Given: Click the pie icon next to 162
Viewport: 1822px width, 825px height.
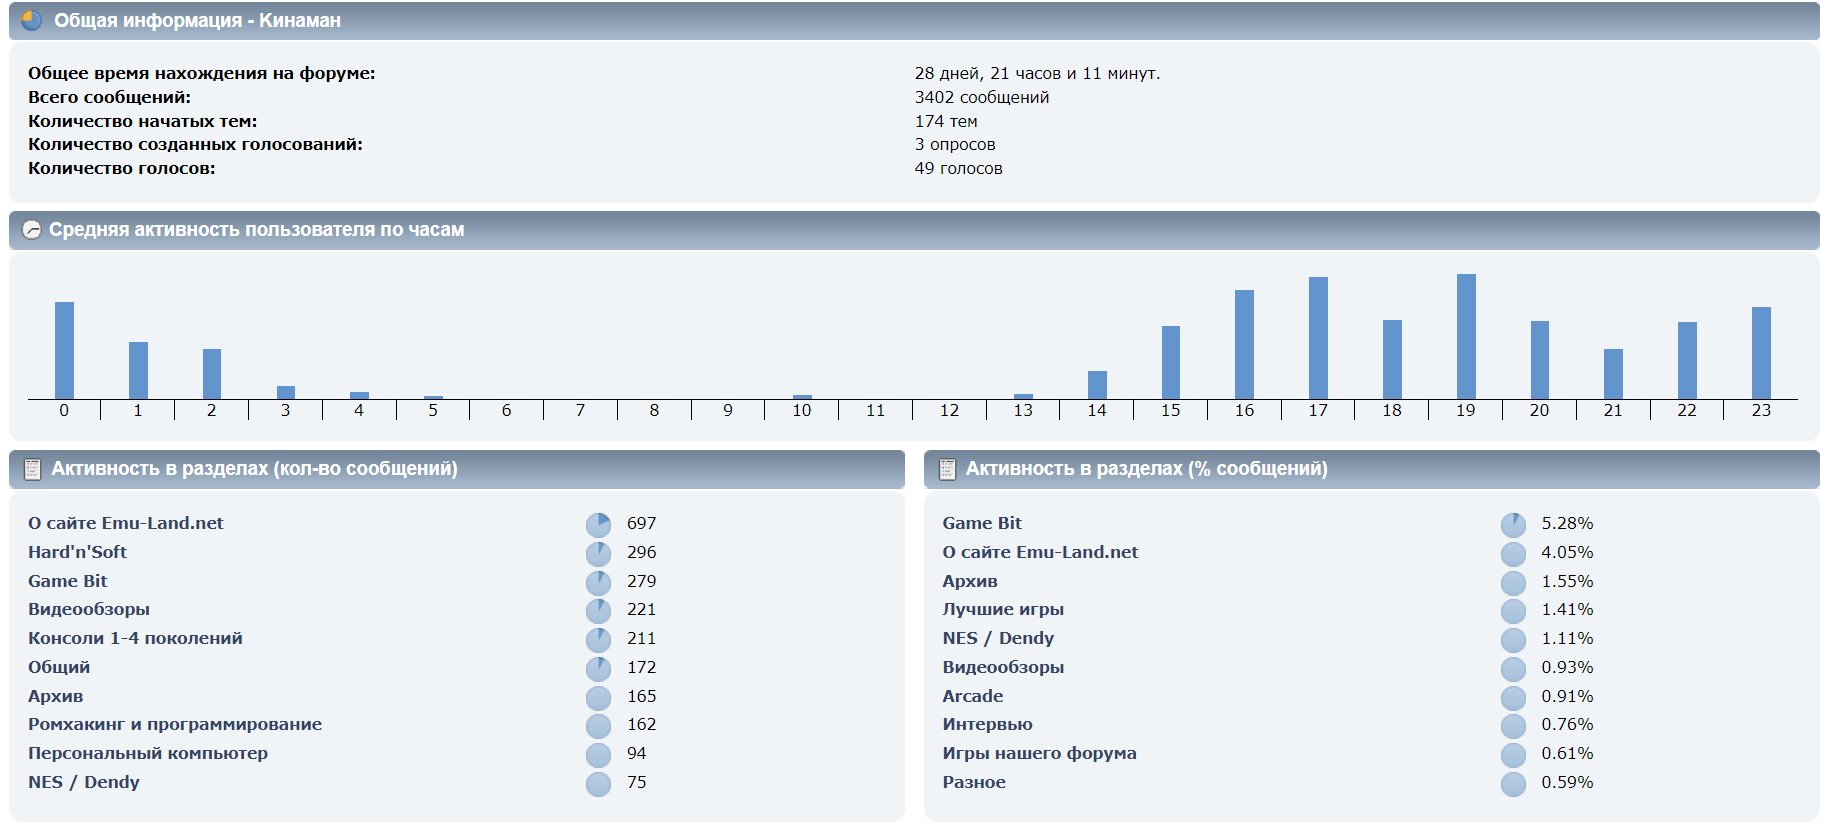Looking at the screenshot, I should [598, 726].
